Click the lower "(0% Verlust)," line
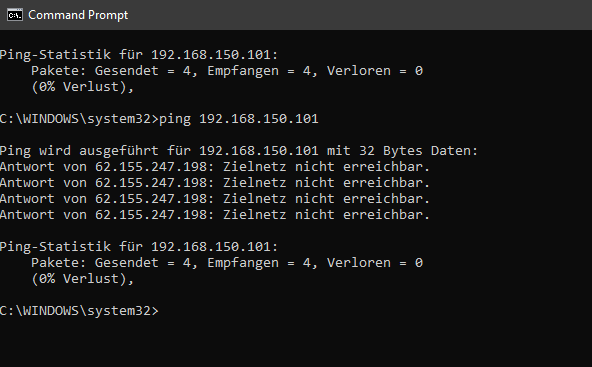592x367 pixels. point(83,279)
